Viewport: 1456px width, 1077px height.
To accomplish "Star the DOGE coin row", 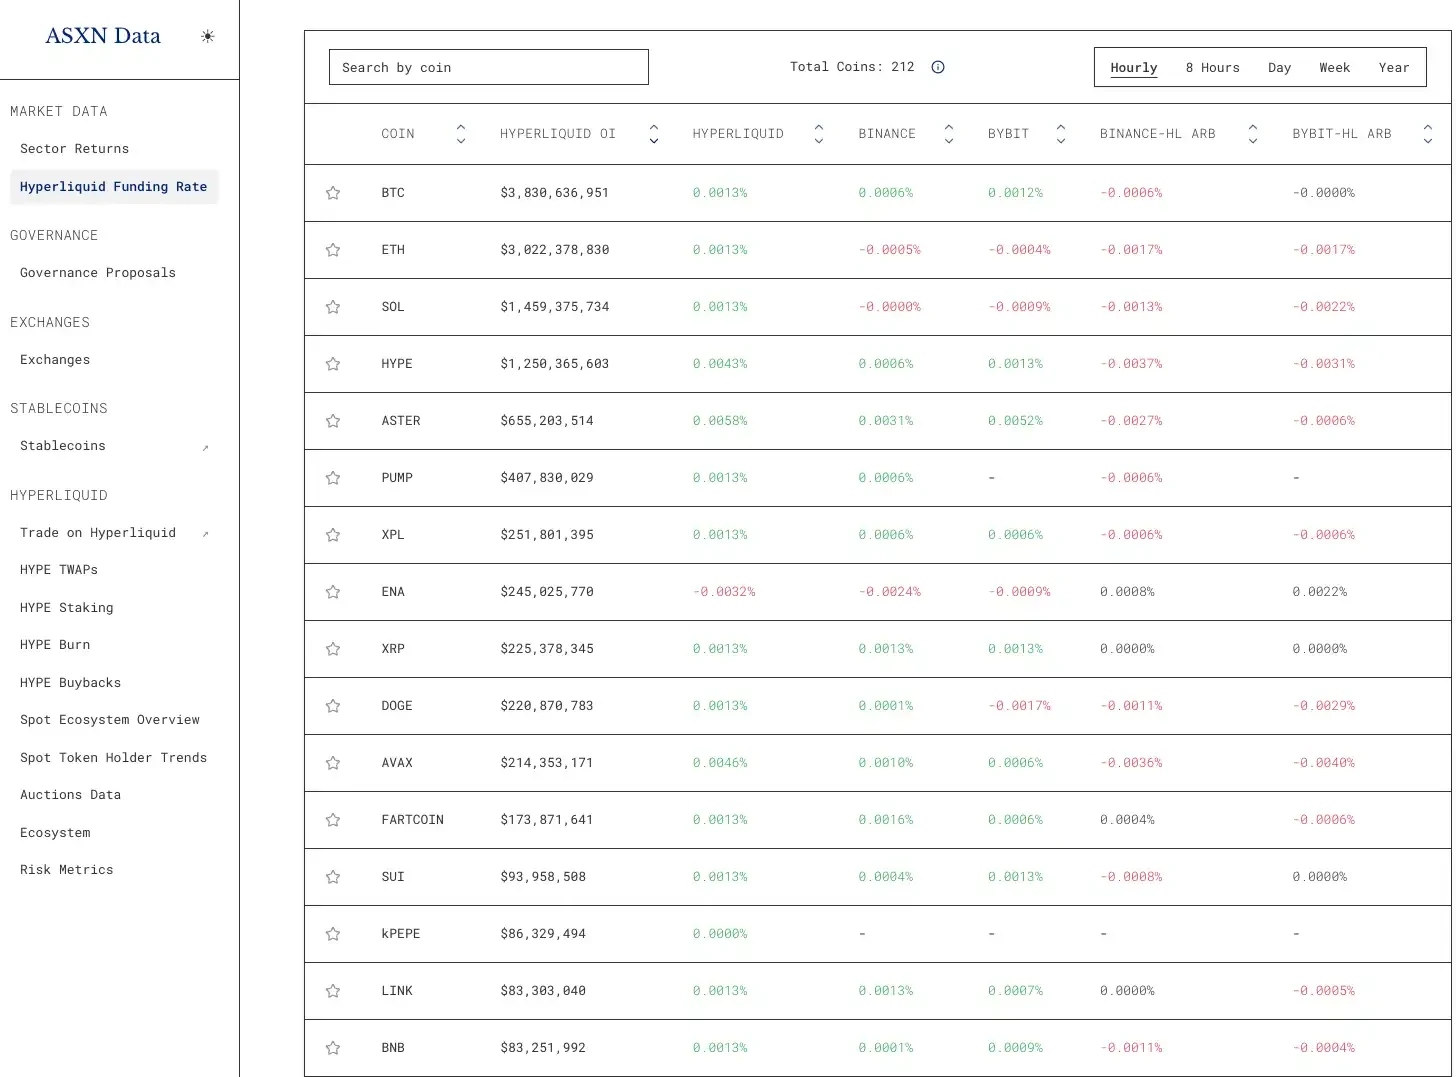I will [332, 706].
